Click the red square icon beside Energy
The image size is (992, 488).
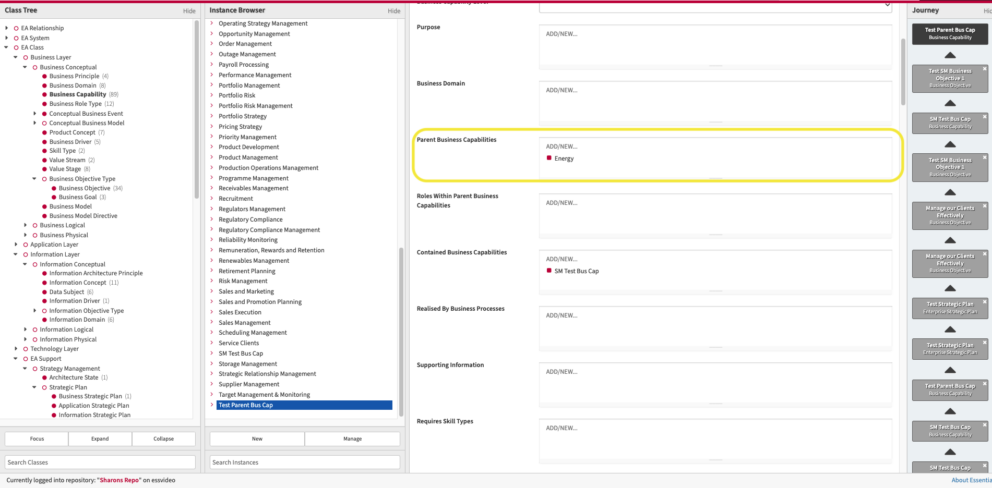pyautogui.click(x=549, y=158)
